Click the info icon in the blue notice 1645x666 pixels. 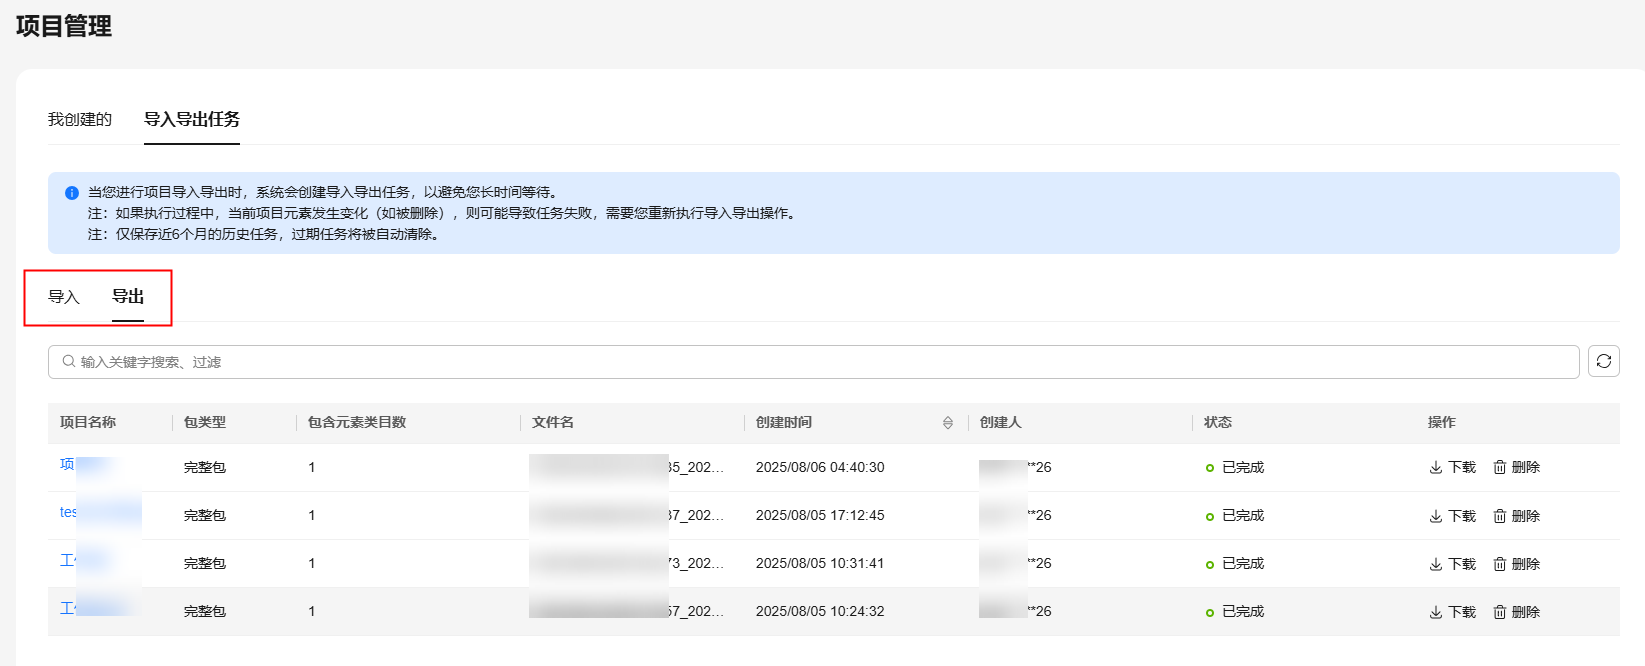pos(72,193)
